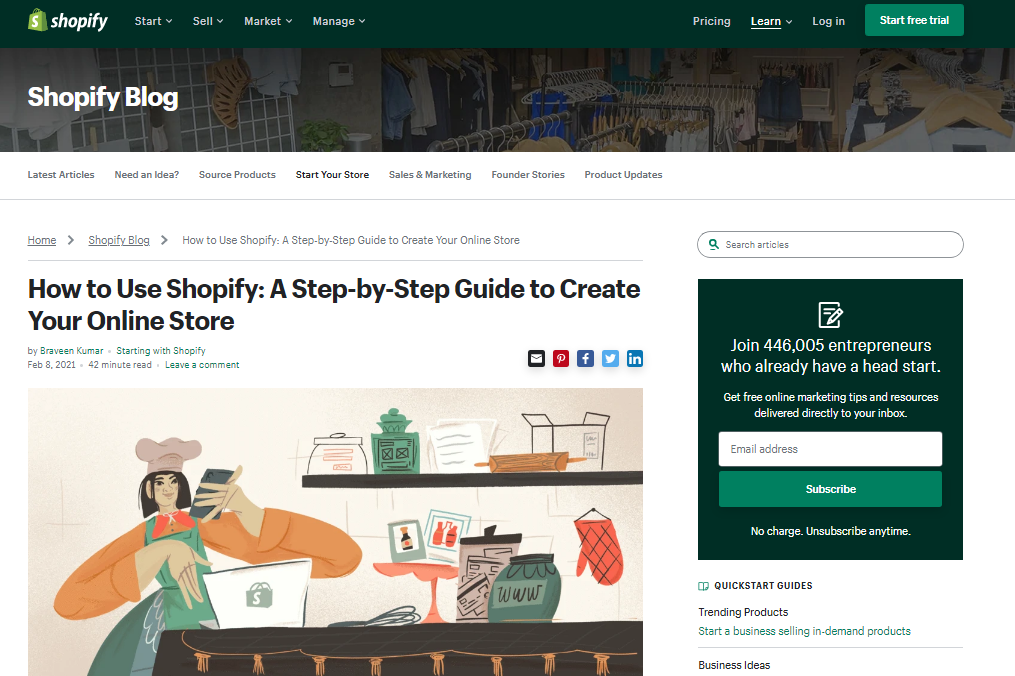Open Source Products tab
This screenshot has height=676, width=1015.
click(x=237, y=175)
